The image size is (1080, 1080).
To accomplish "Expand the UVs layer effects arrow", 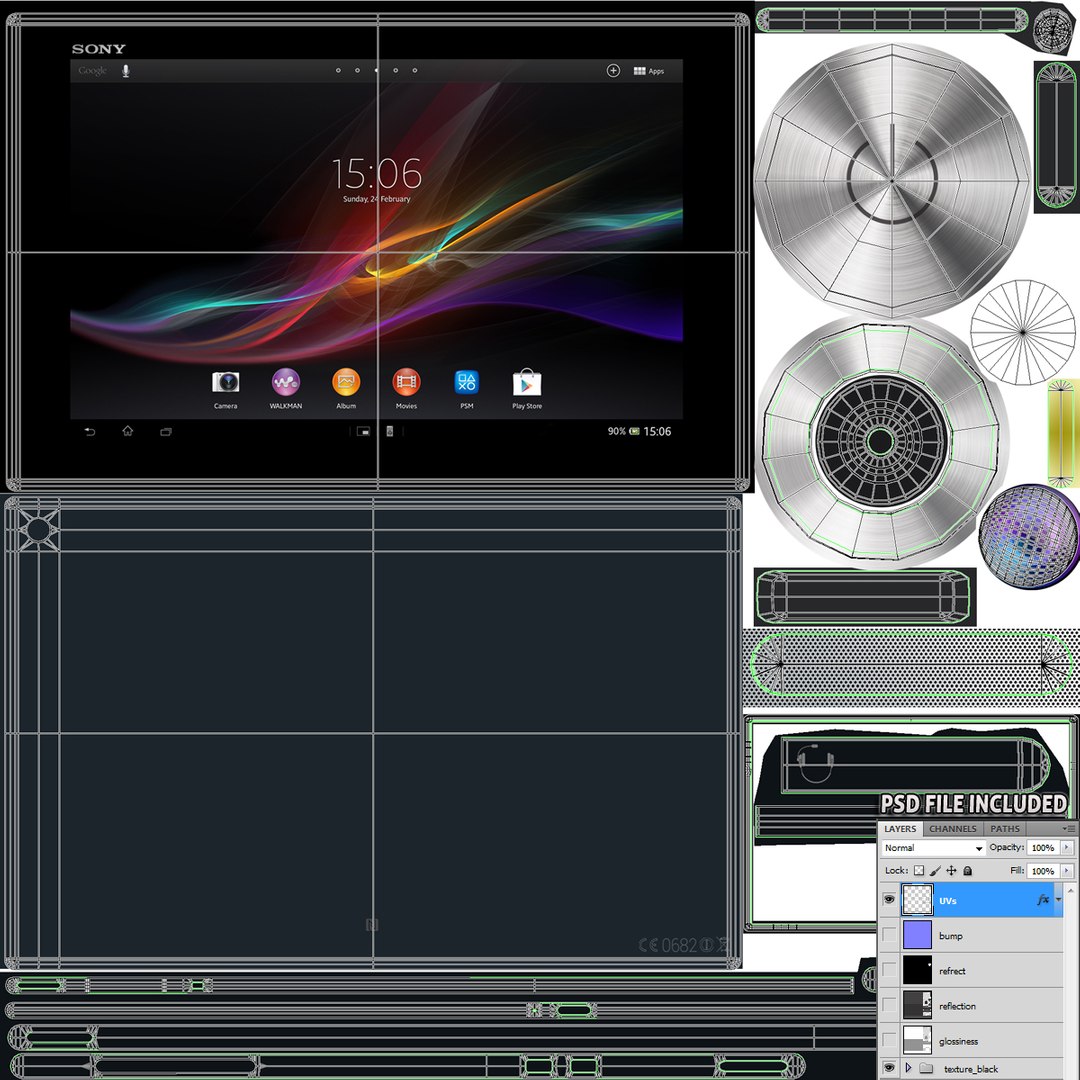I will (x=1059, y=900).
